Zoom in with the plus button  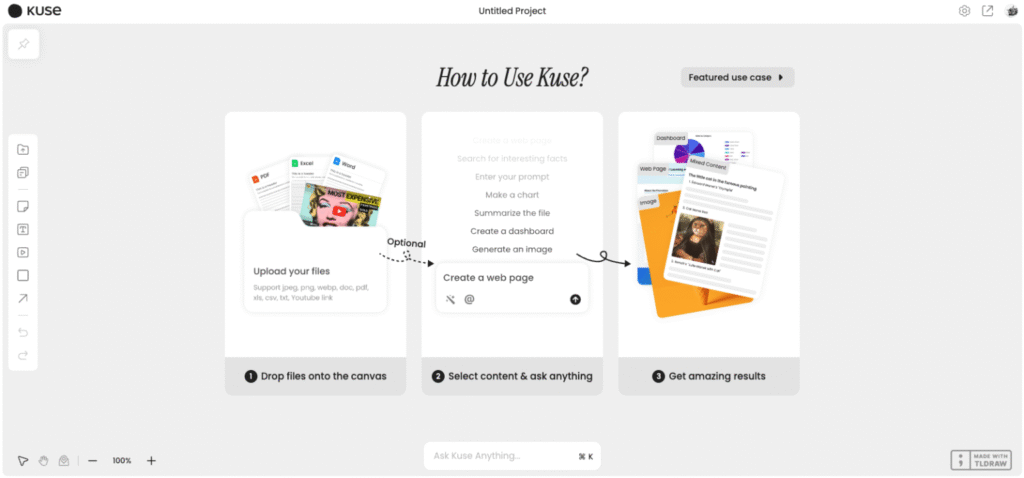click(152, 460)
